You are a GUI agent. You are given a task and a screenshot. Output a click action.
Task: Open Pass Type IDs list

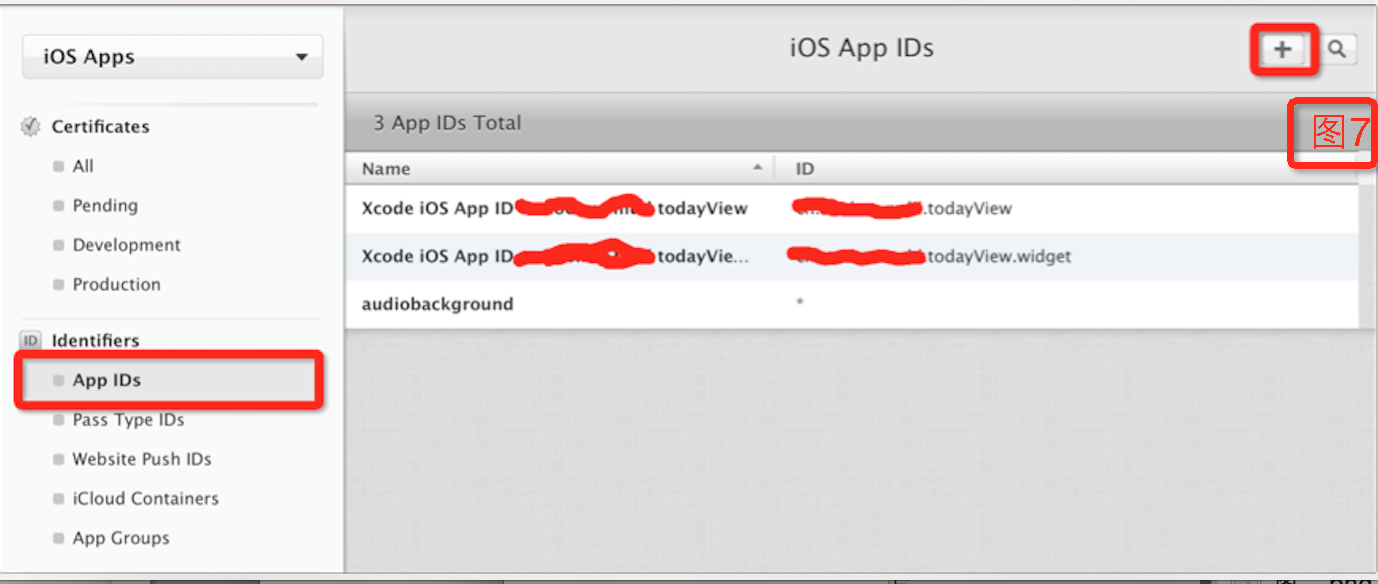click(x=128, y=420)
